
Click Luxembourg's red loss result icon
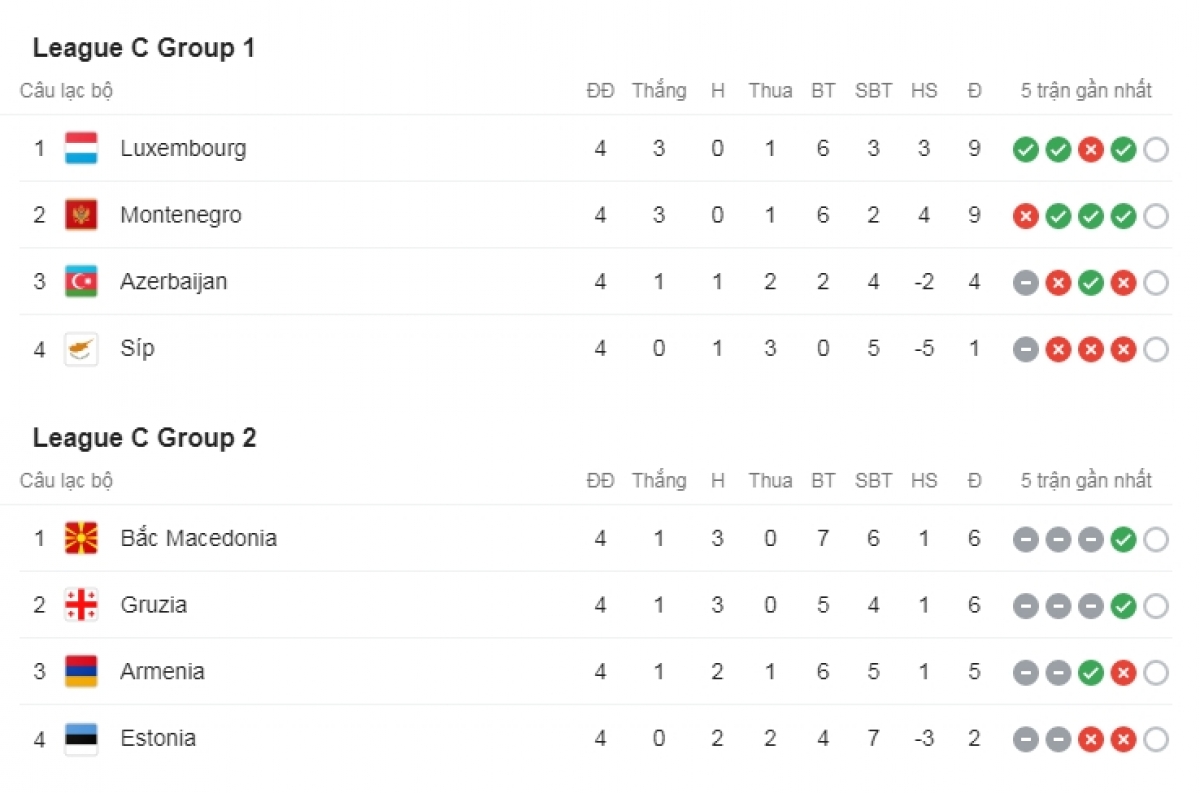coord(1091,150)
